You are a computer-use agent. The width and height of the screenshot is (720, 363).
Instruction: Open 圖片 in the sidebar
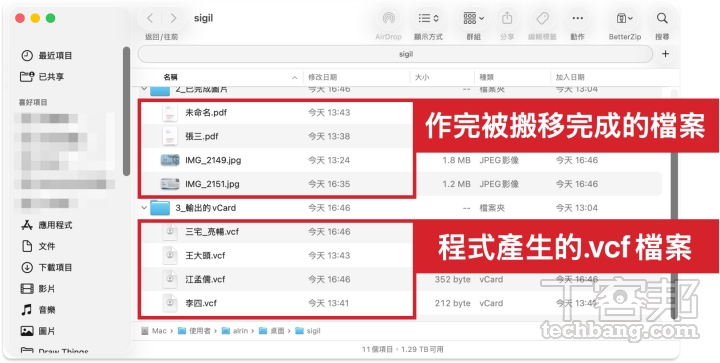[x=38, y=331]
